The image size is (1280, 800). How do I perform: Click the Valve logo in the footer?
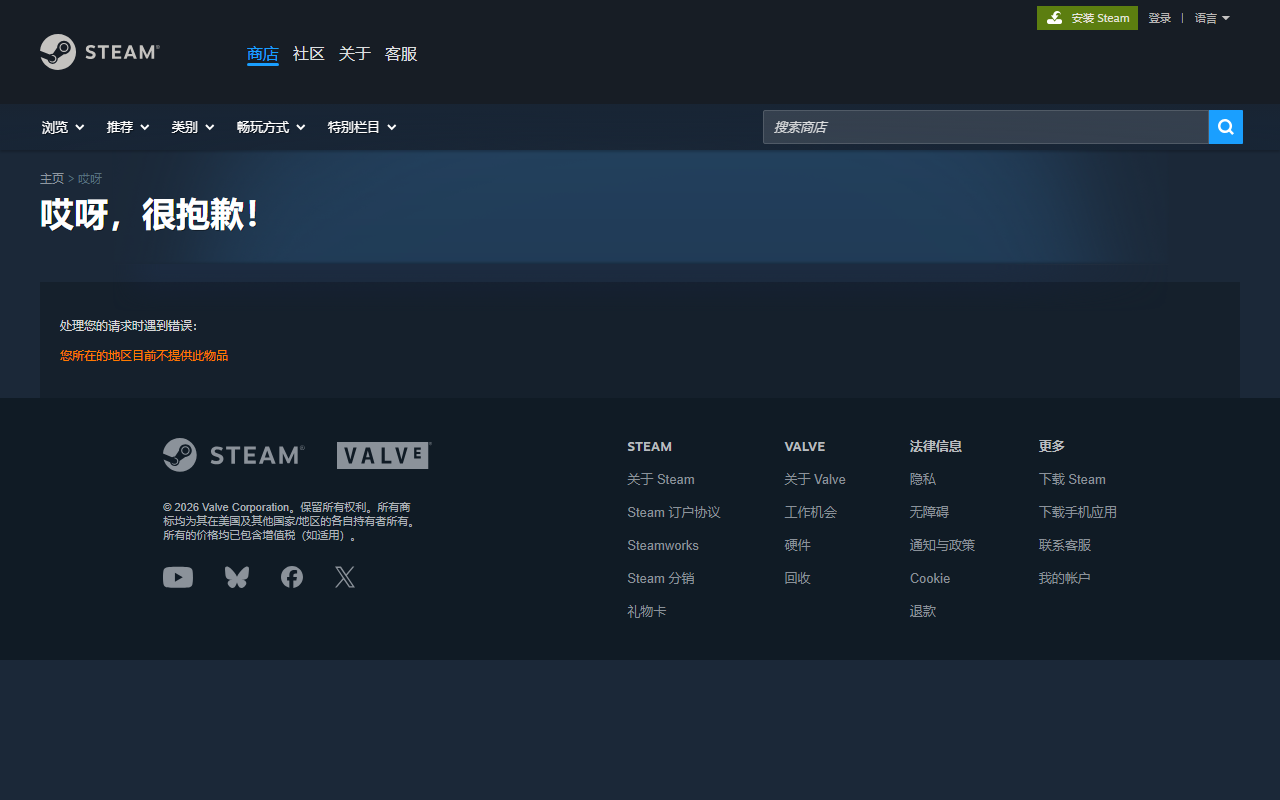[x=384, y=456]
